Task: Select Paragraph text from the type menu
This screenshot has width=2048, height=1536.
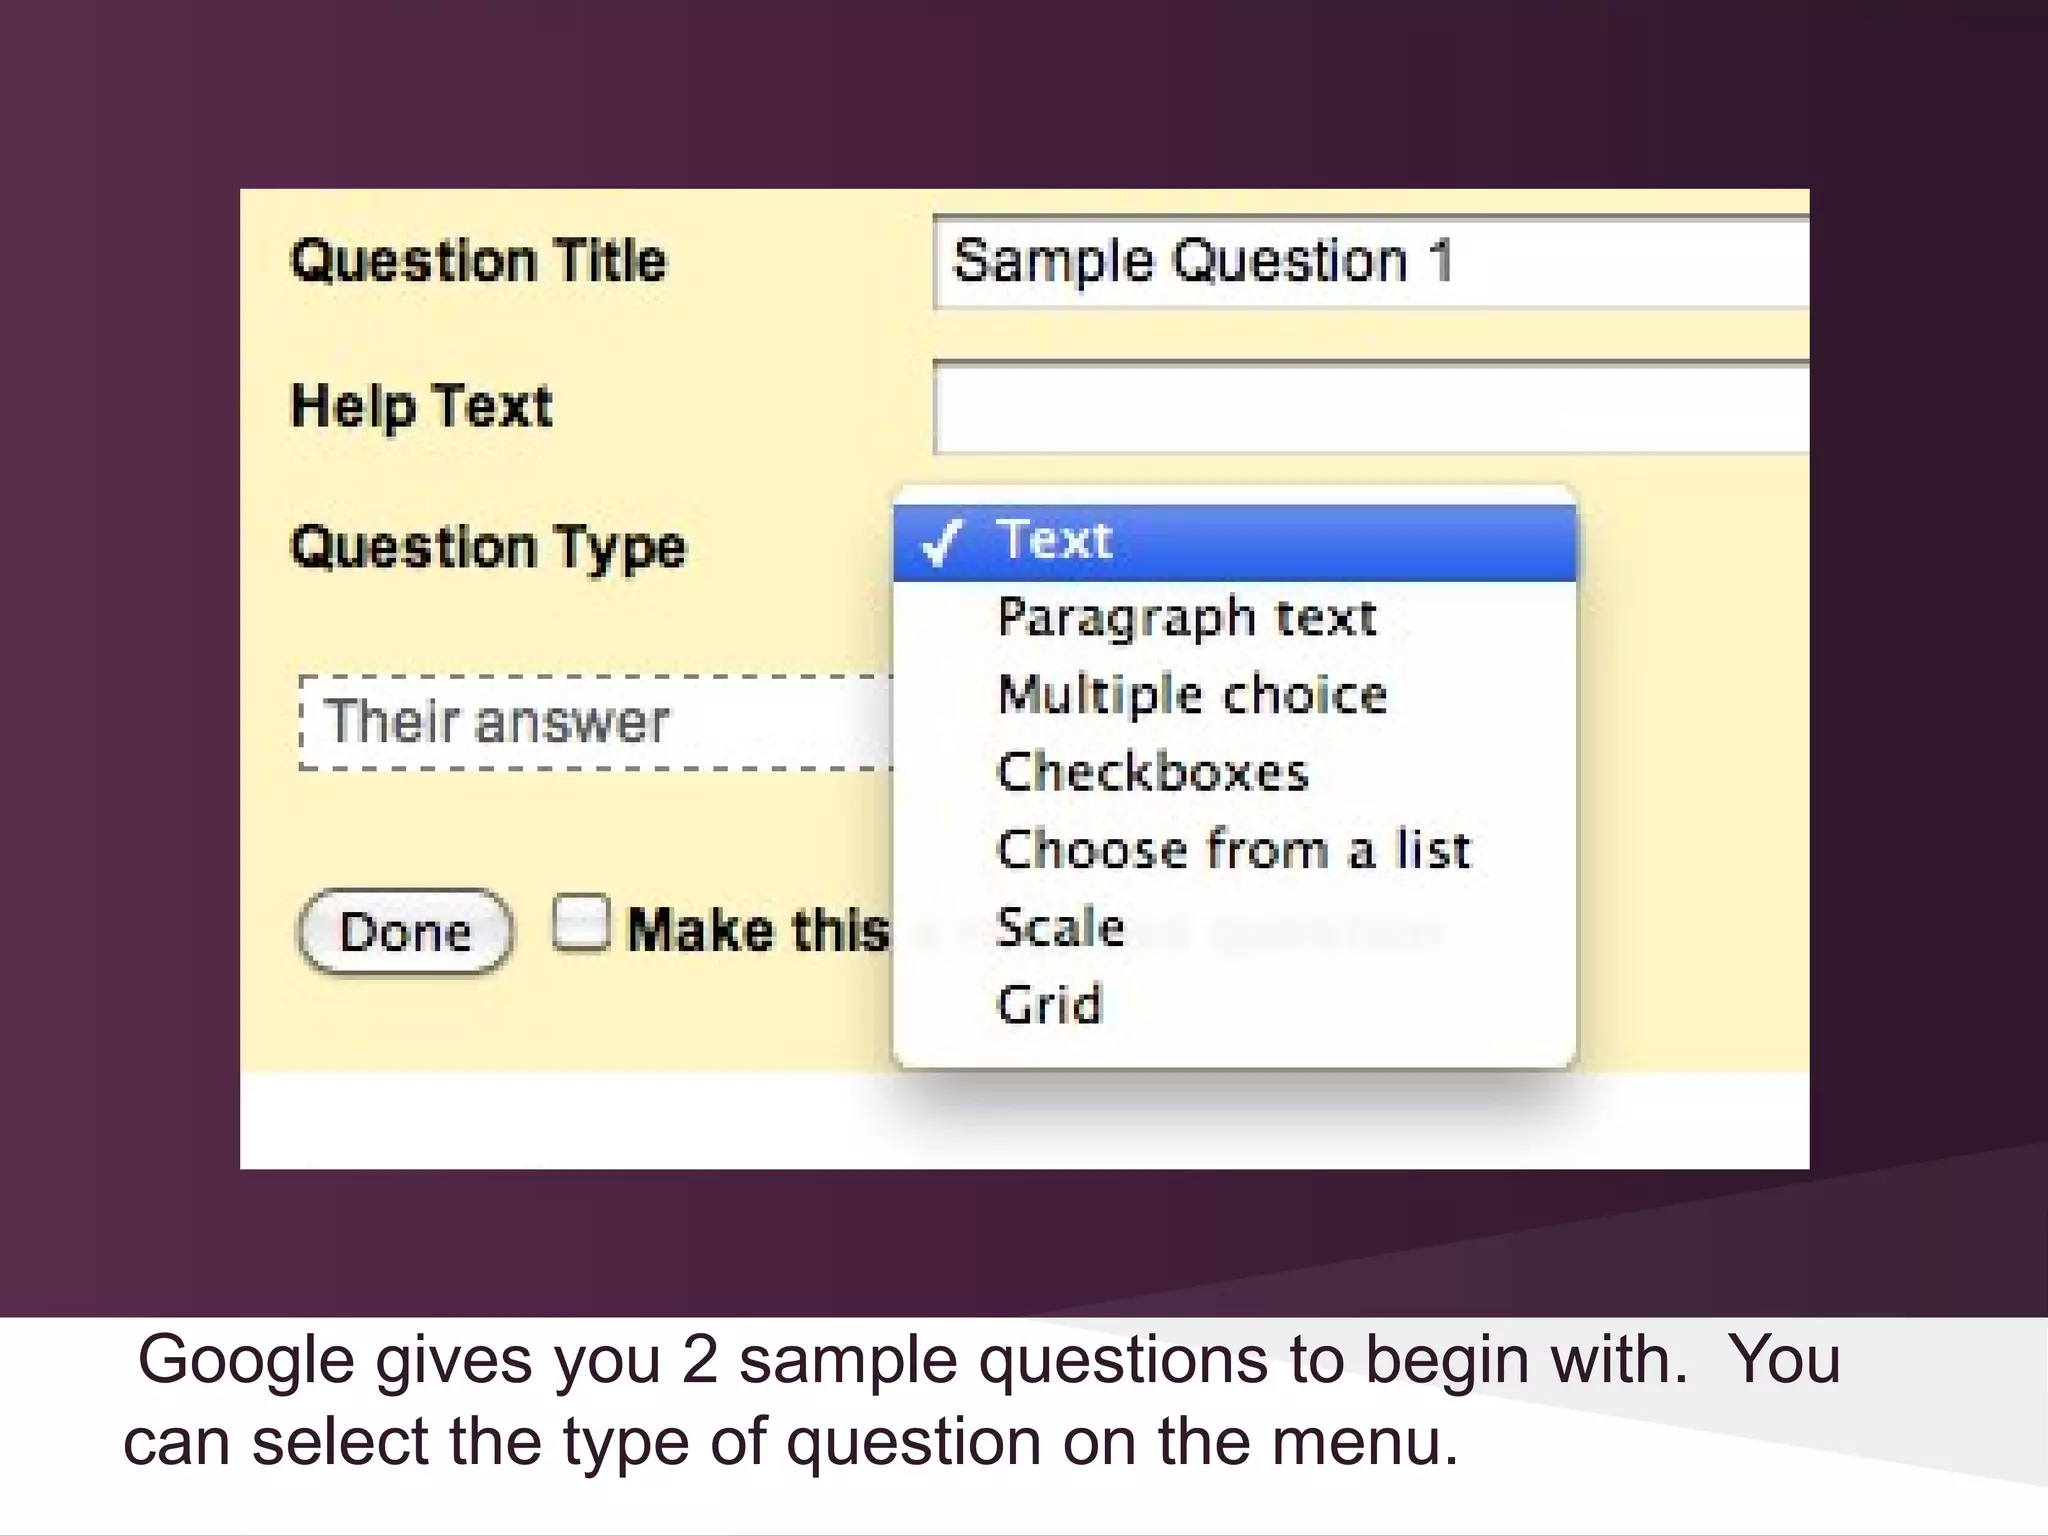Action: pyautogui.click(x=1187, y=618)
